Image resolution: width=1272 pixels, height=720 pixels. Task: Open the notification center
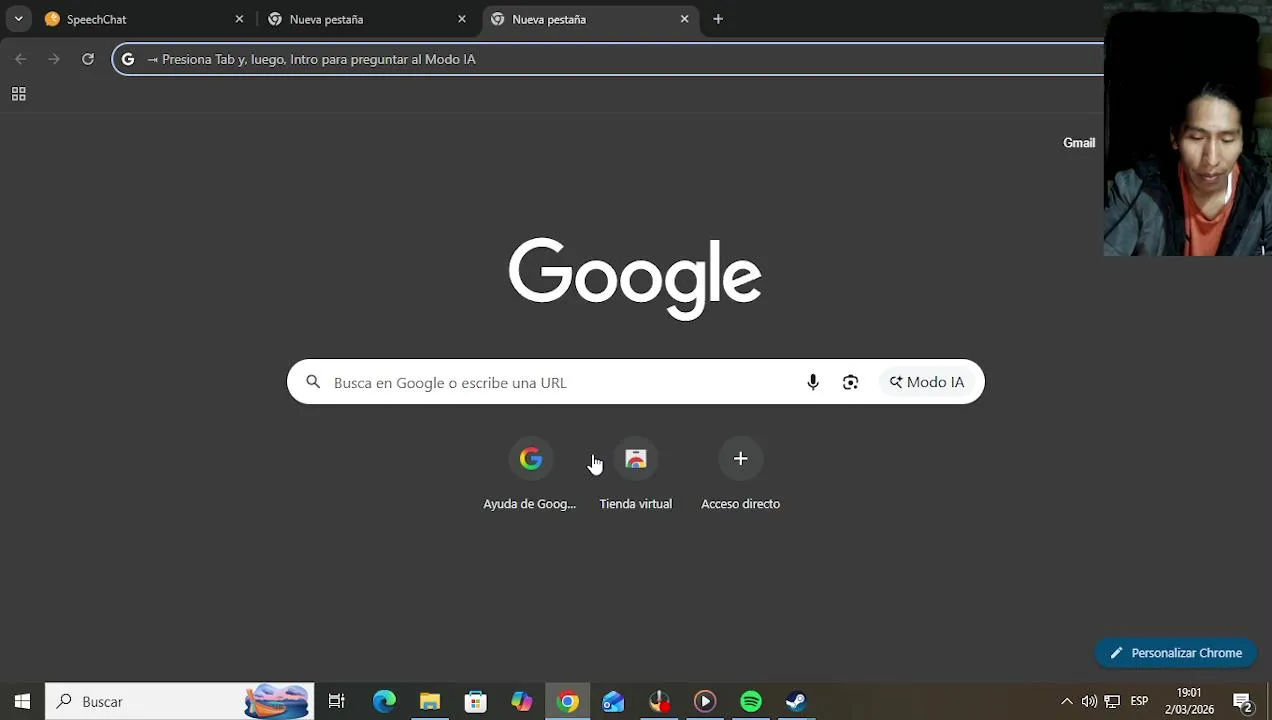click(x=1243, y=702)
